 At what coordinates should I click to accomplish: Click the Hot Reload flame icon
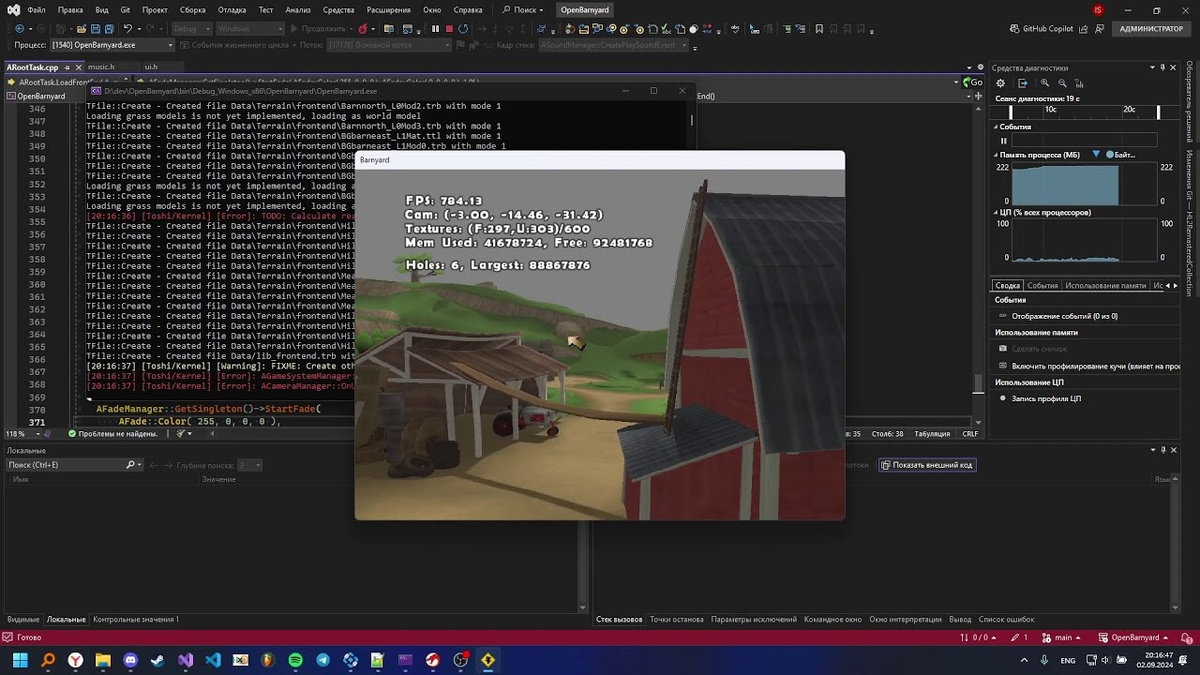[361, 29]
